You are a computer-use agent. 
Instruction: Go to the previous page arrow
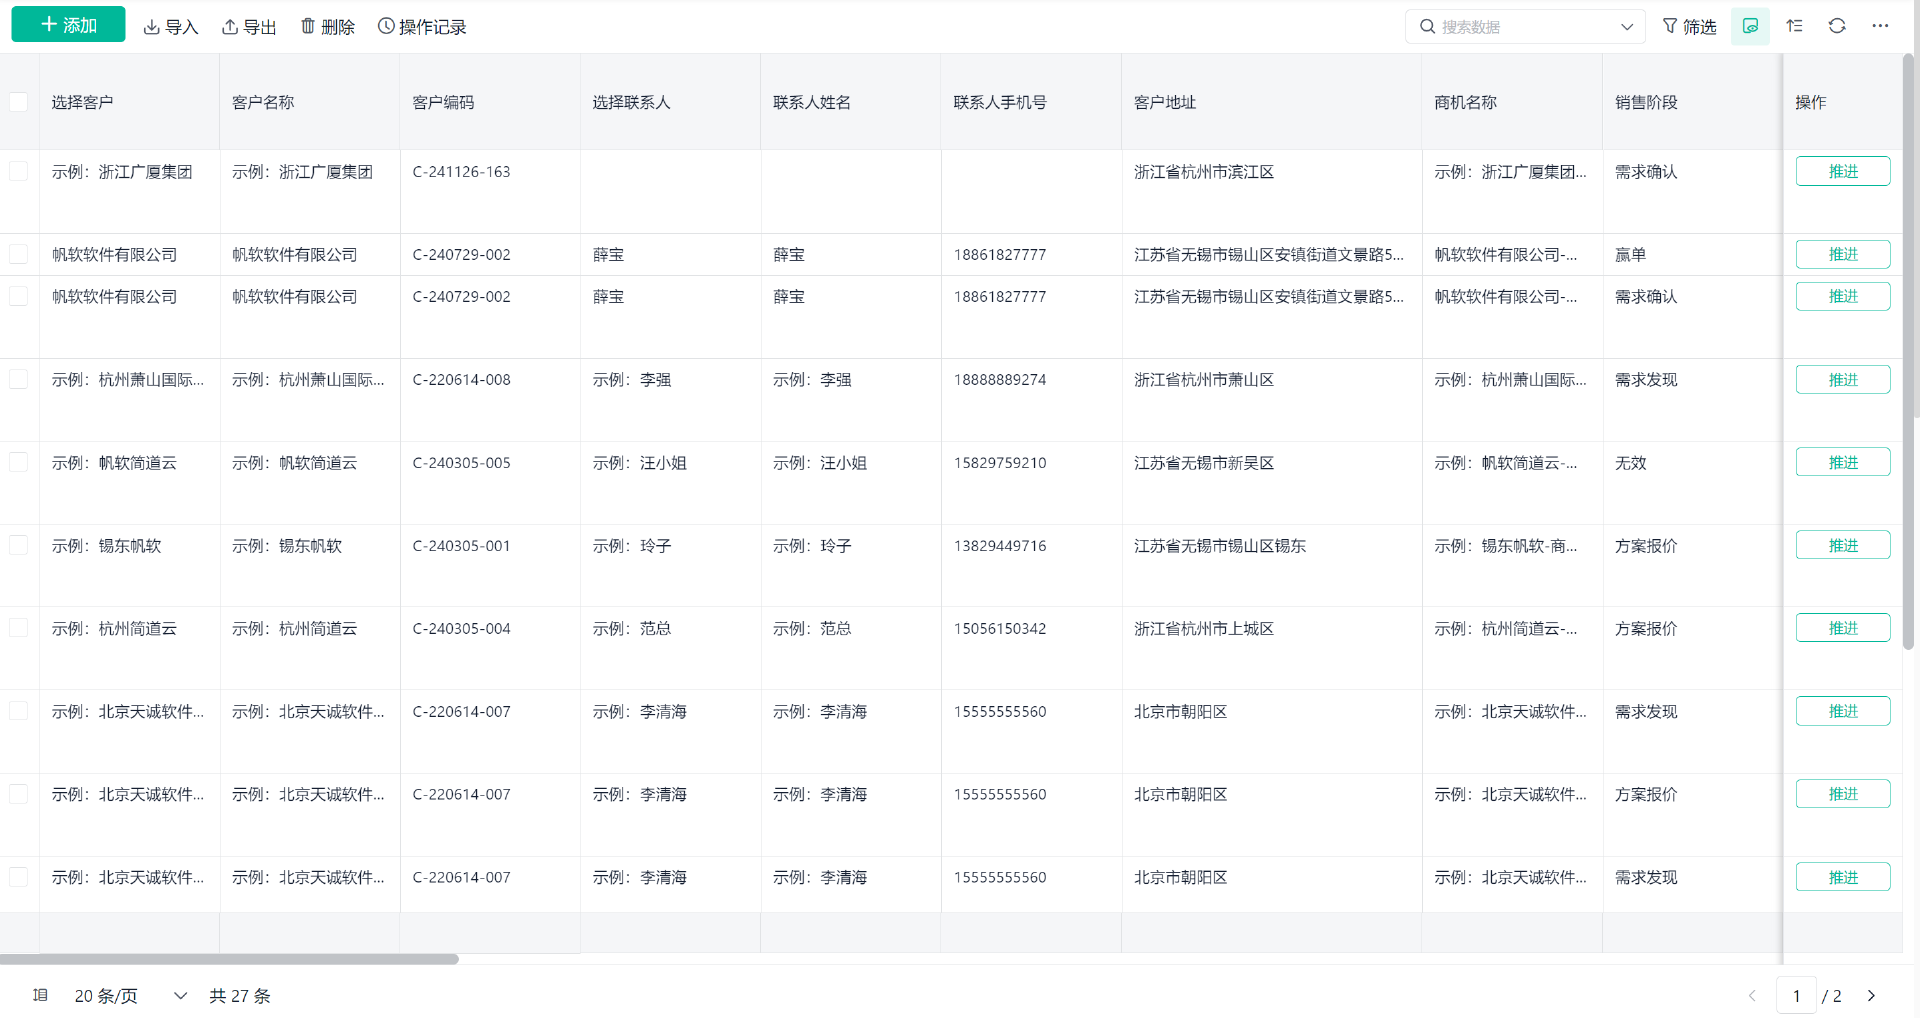1752,996
